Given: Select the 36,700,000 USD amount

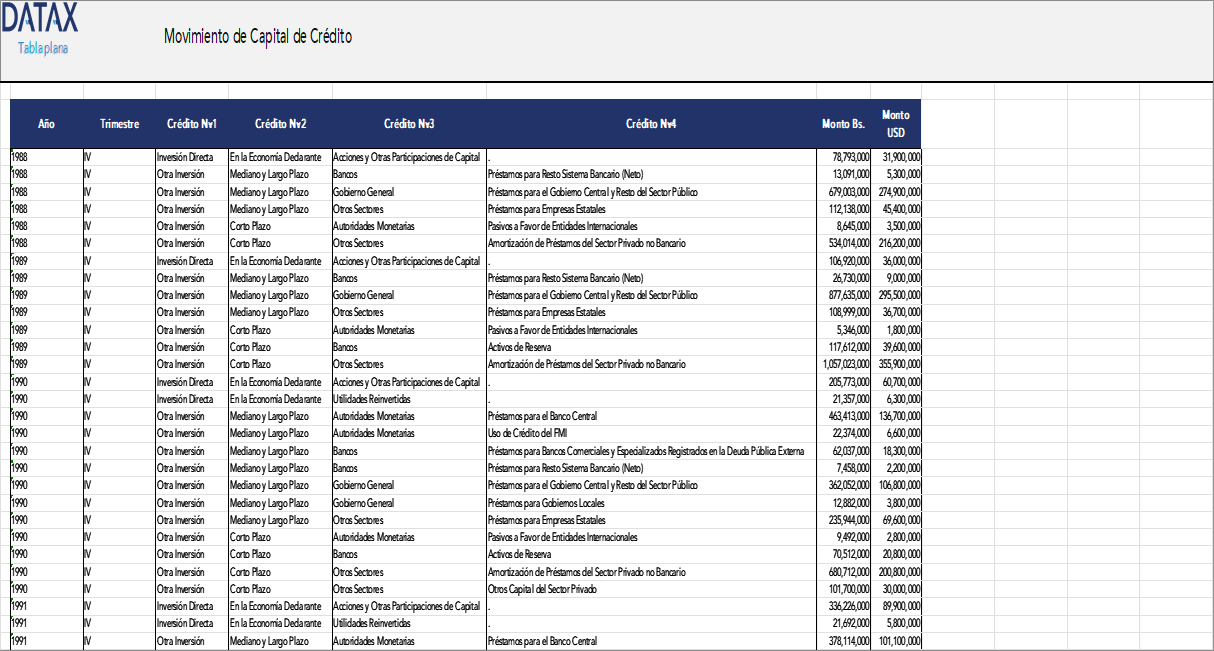Looking at the screenshot, I should (896, 313).
